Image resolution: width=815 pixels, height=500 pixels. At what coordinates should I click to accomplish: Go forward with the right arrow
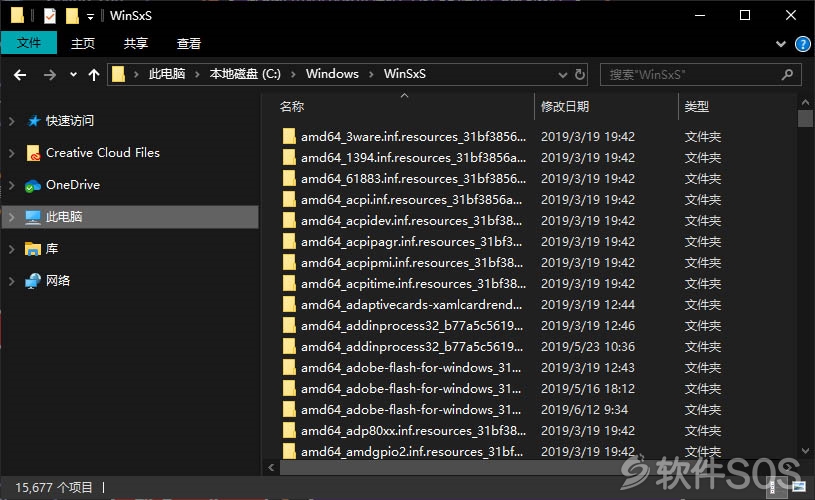[49, 75]
